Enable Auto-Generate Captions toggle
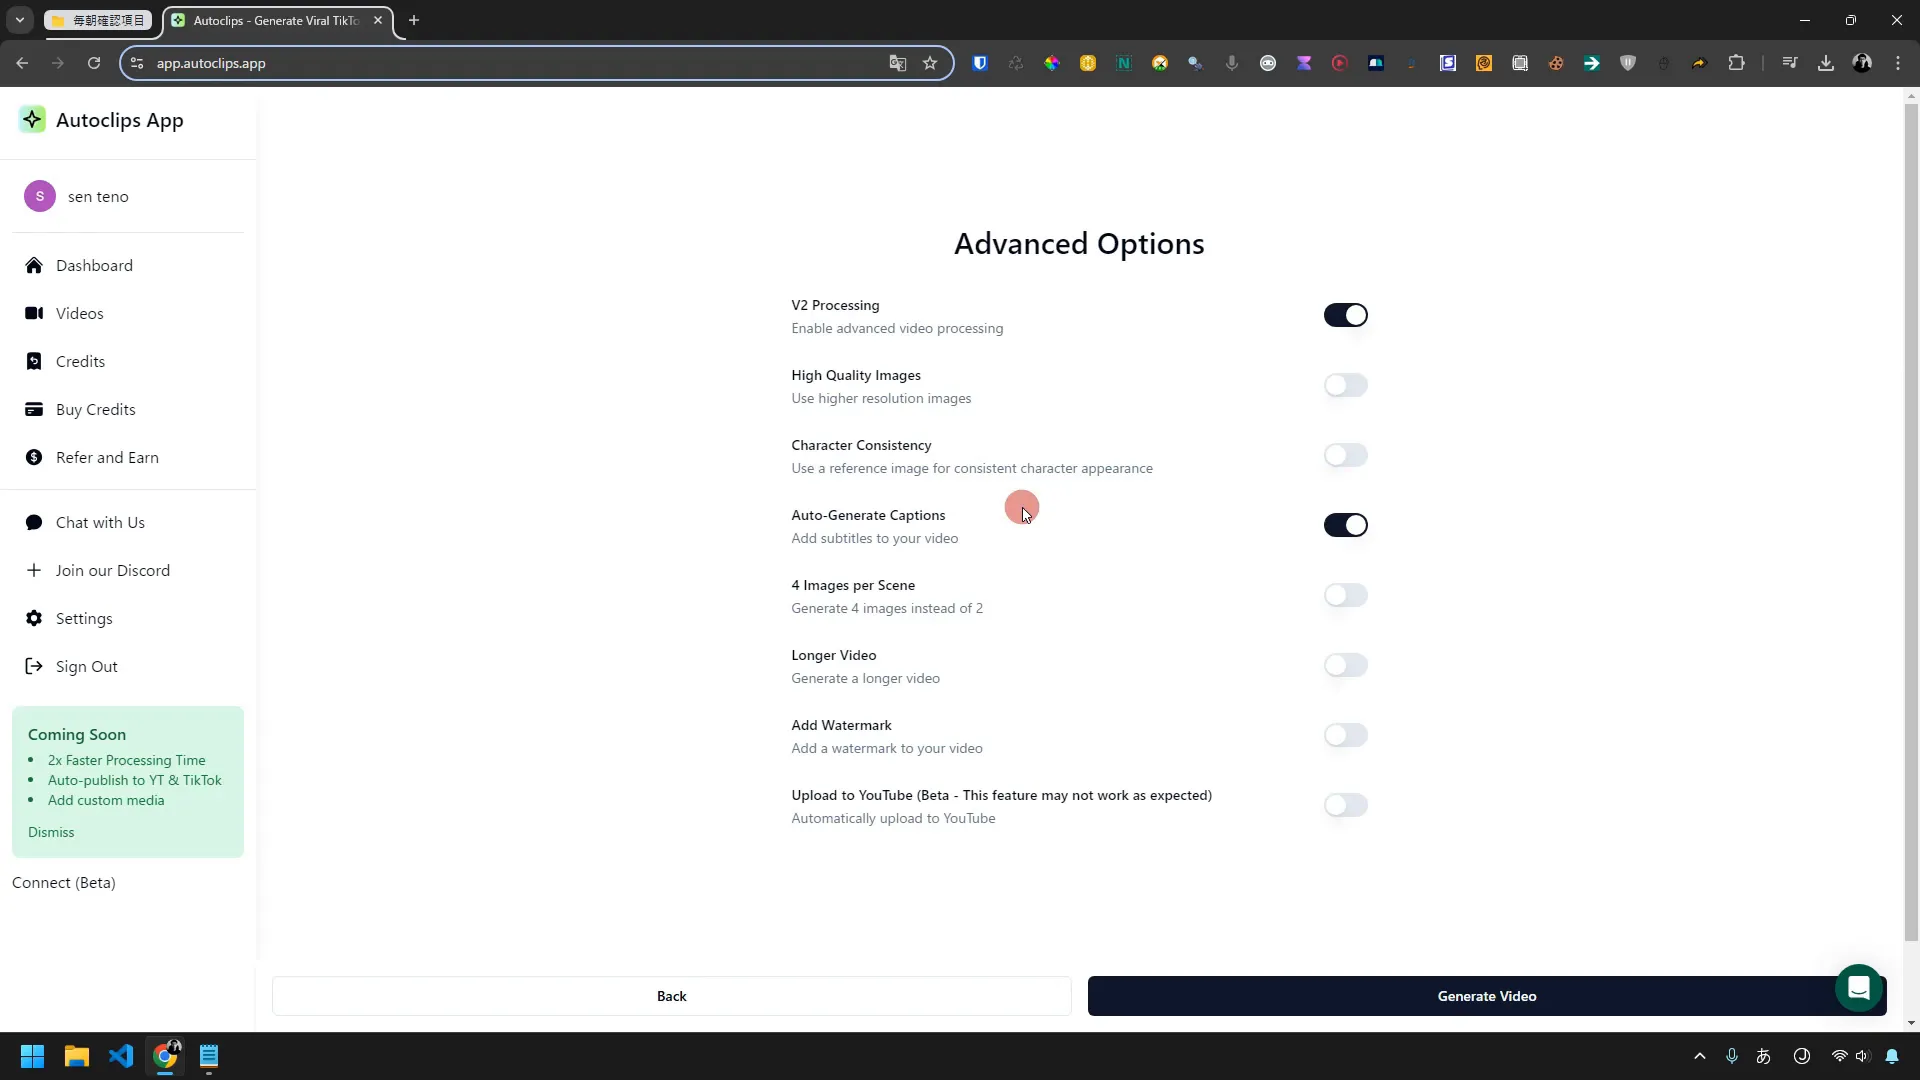1920x1080 pixels. [x=1346, y=525]
